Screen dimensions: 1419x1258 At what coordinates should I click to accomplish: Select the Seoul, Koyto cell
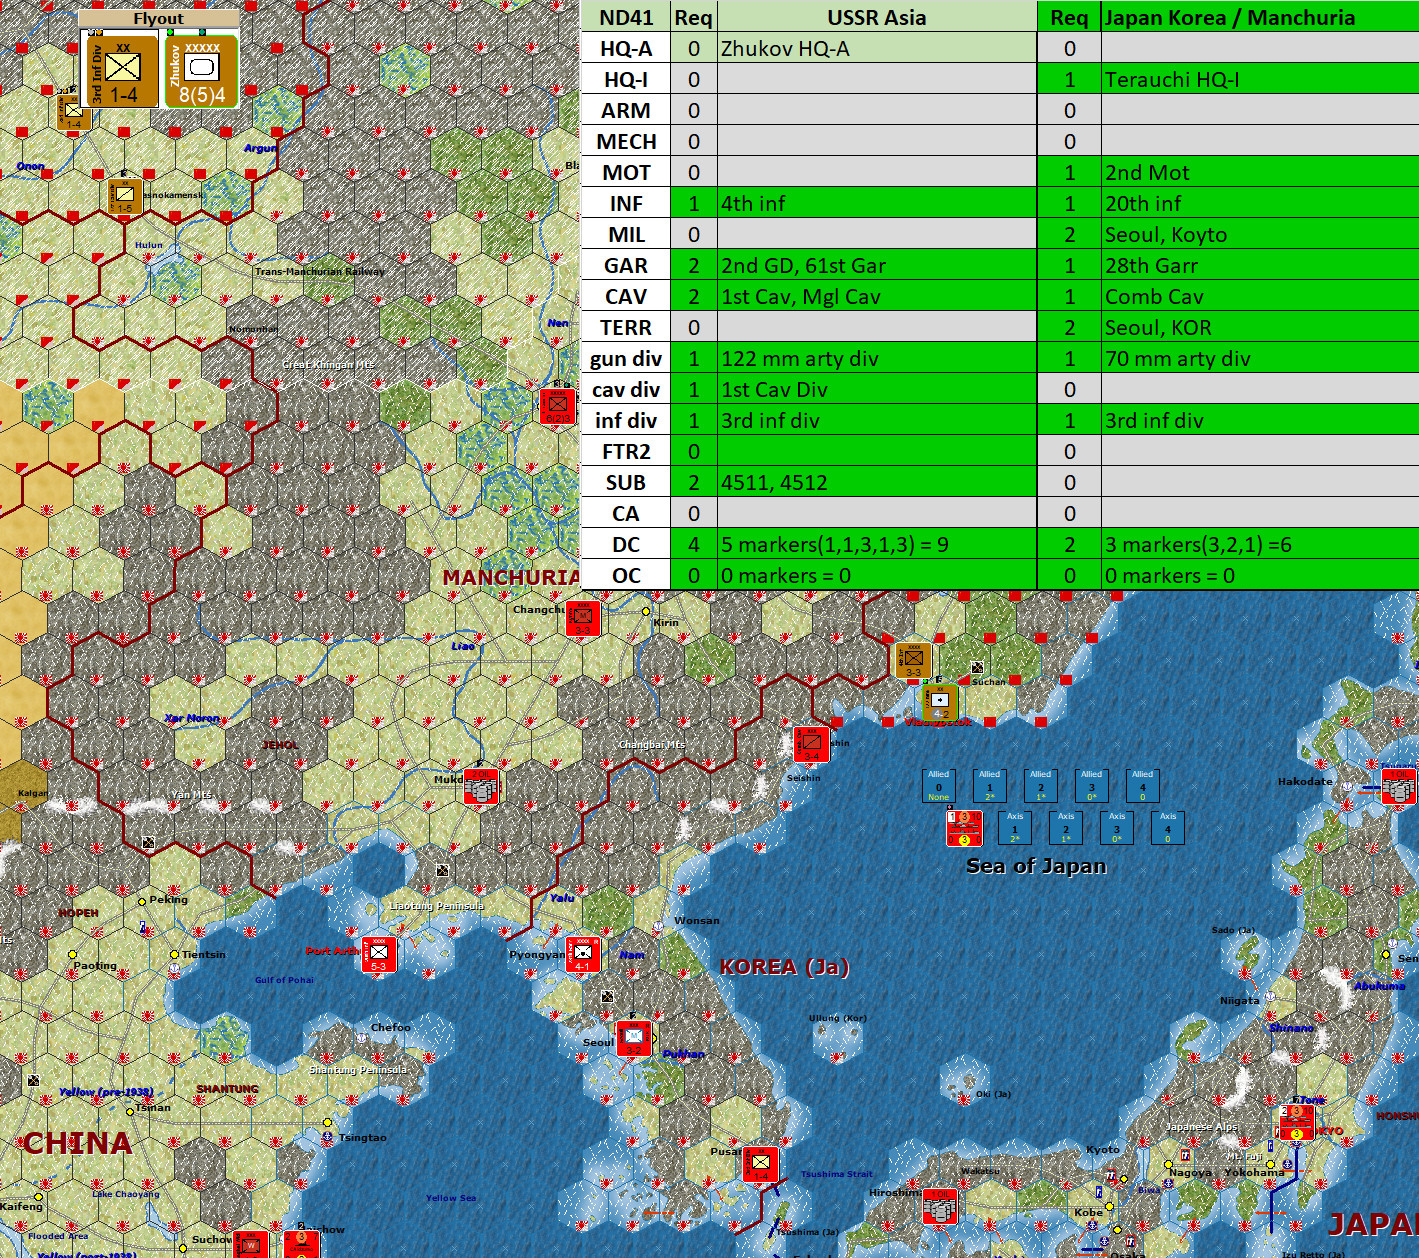pyautogui.click(x=1260, y=234)
